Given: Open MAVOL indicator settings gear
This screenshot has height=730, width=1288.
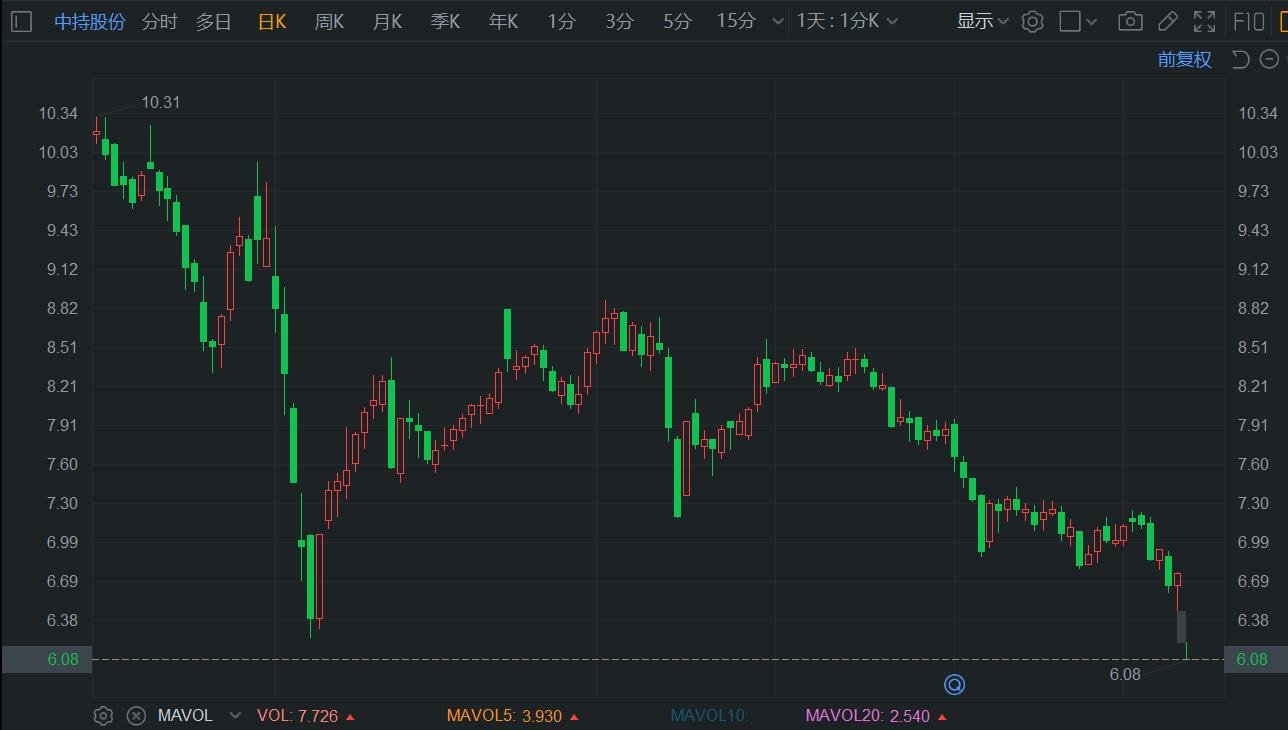Looking at the screenshot, I should (x=103, y=715).
